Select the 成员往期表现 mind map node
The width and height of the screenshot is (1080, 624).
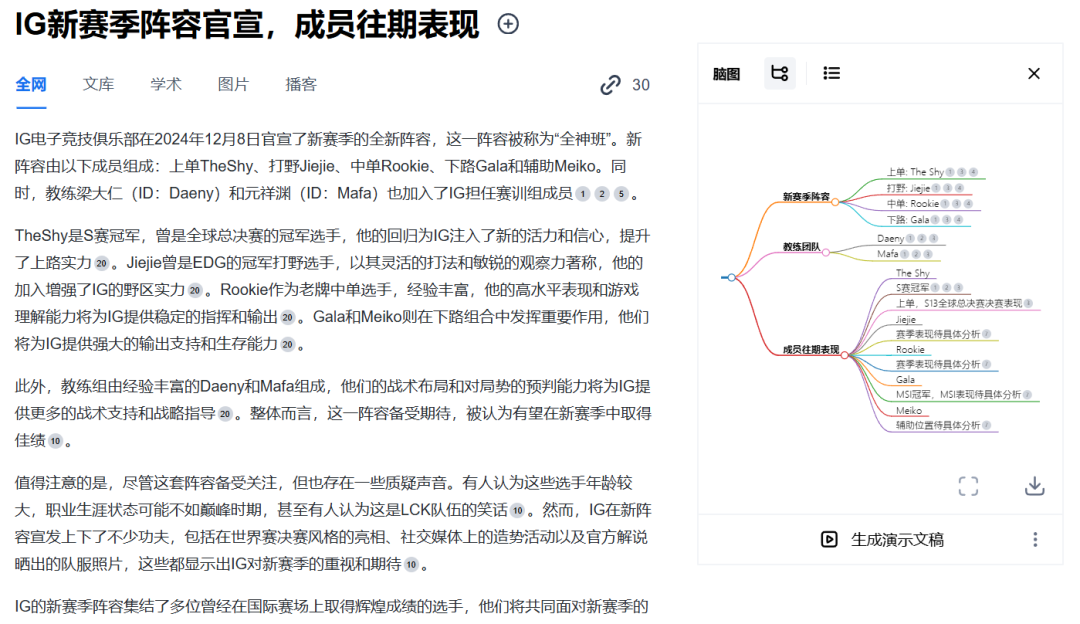point(811,349)
